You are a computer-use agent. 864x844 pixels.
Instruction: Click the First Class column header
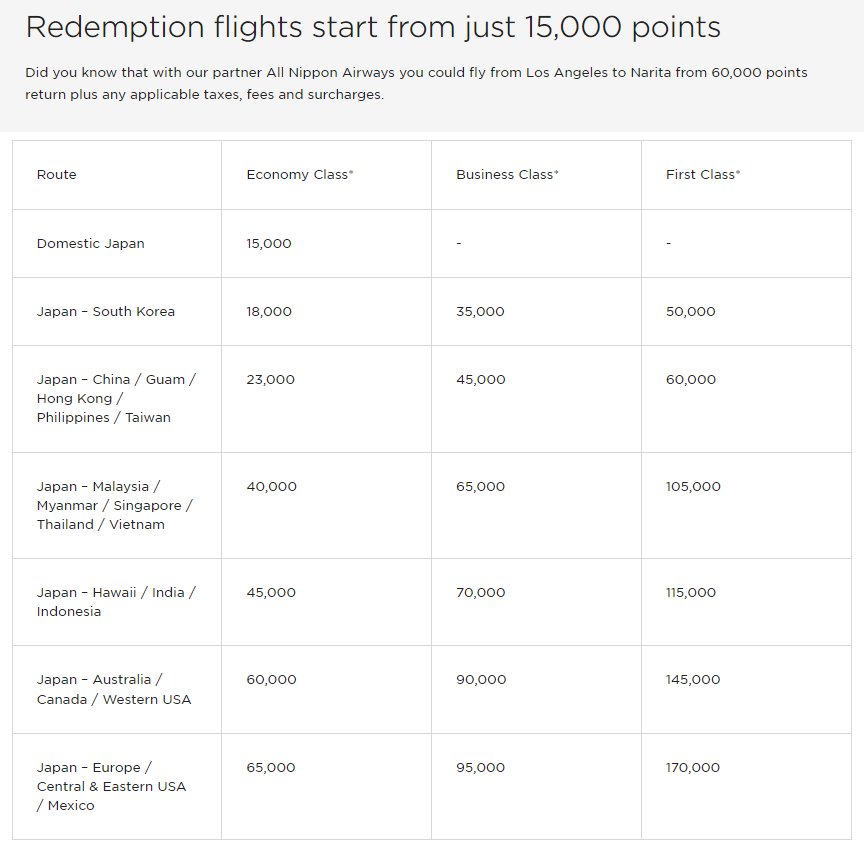(703, 175)
